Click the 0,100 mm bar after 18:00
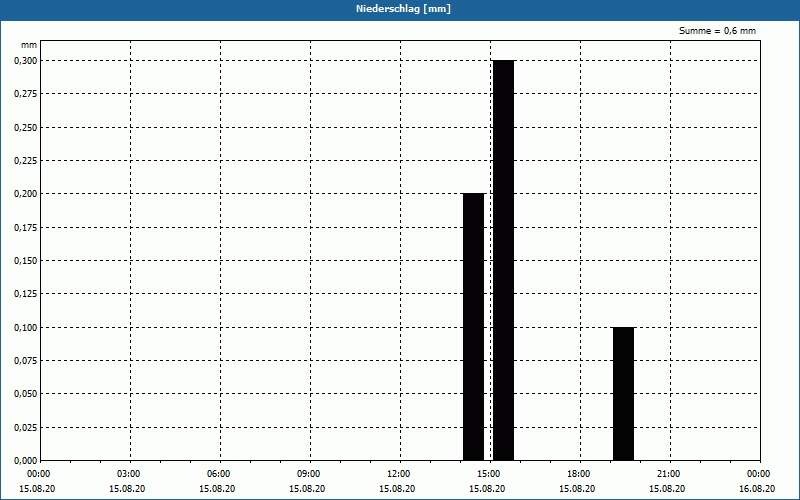Viewport: 800px width, 500px height. tap(623, 393)
